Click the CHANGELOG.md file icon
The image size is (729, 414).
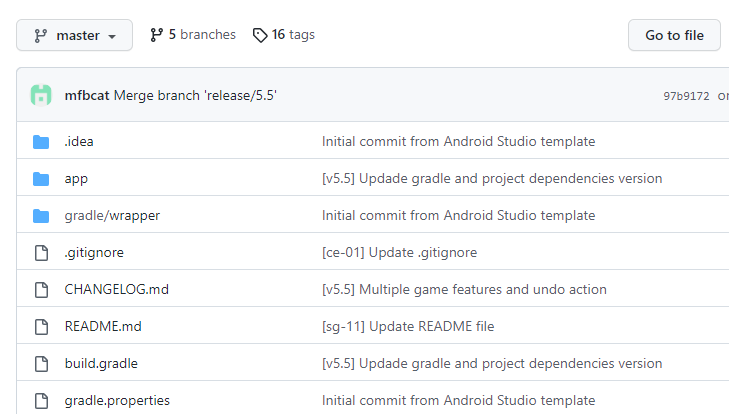tap(41, 290)
